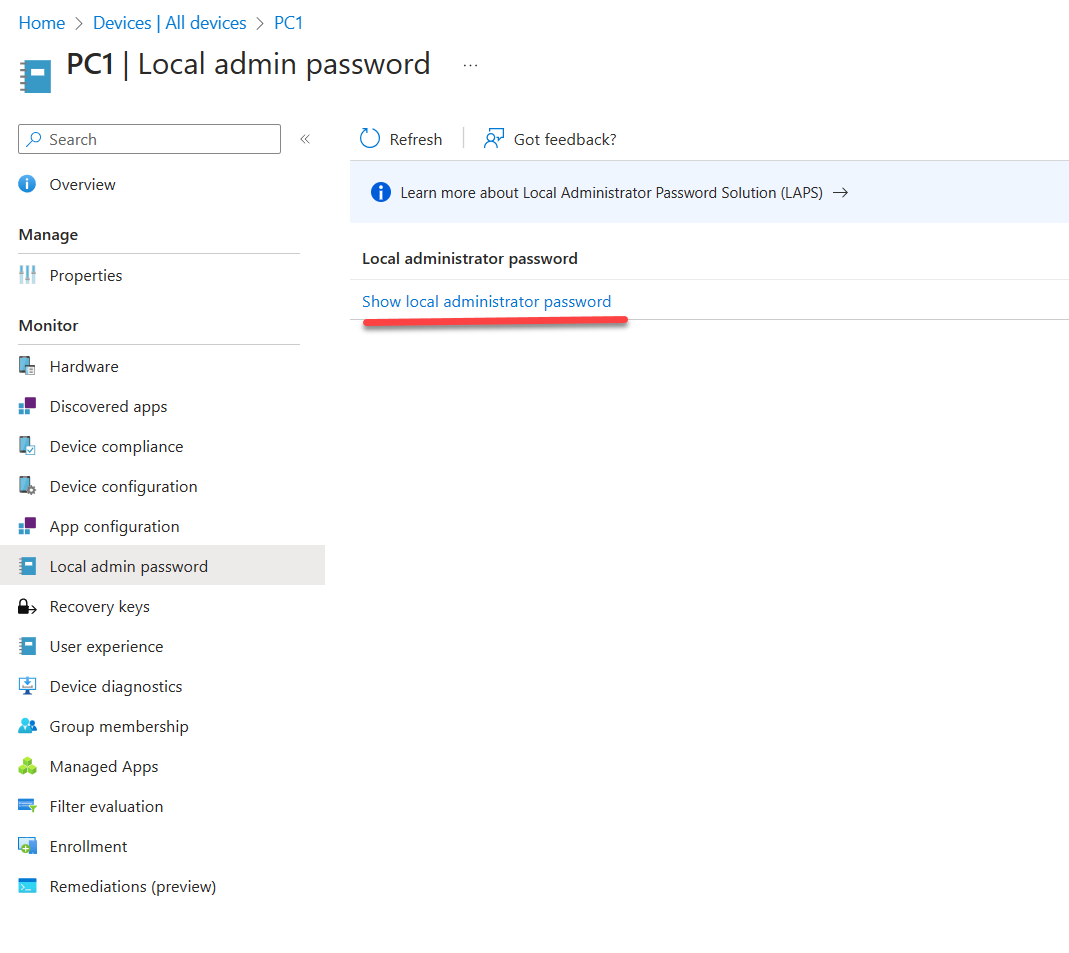Select Device configuration in the sidebar

point(123,486)
